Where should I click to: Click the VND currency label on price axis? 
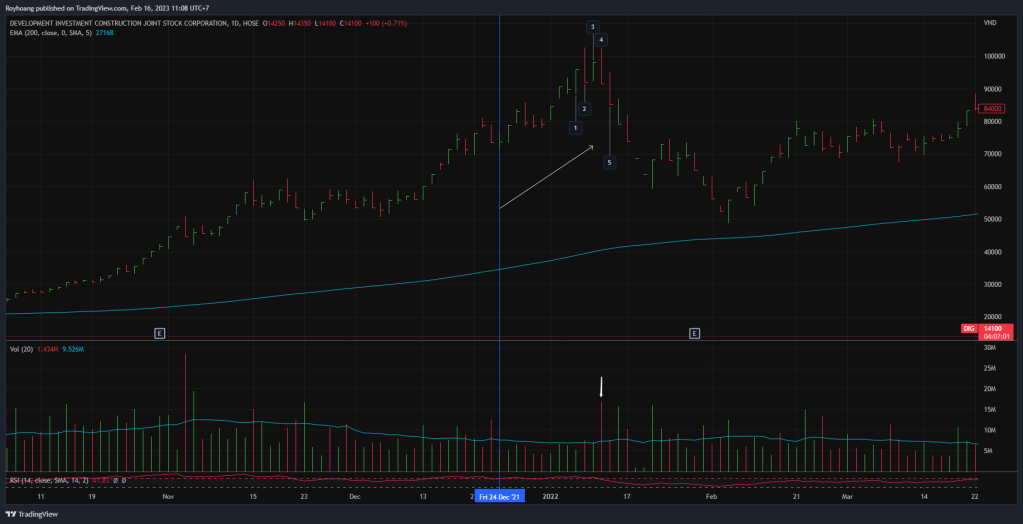pos(990,22)
